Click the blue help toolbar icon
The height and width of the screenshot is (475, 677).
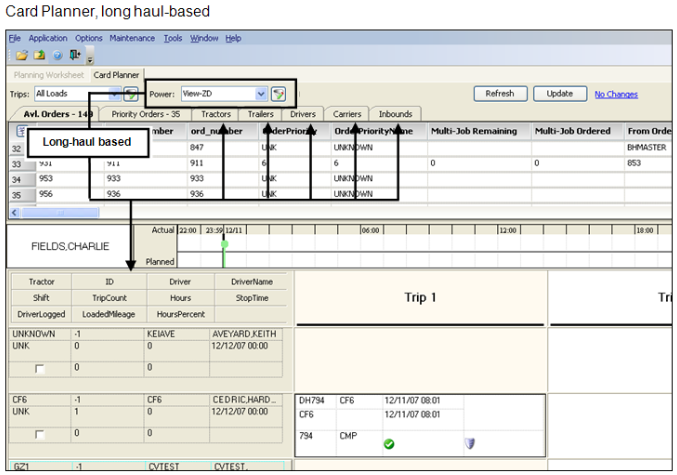click(x=56, y=55)
